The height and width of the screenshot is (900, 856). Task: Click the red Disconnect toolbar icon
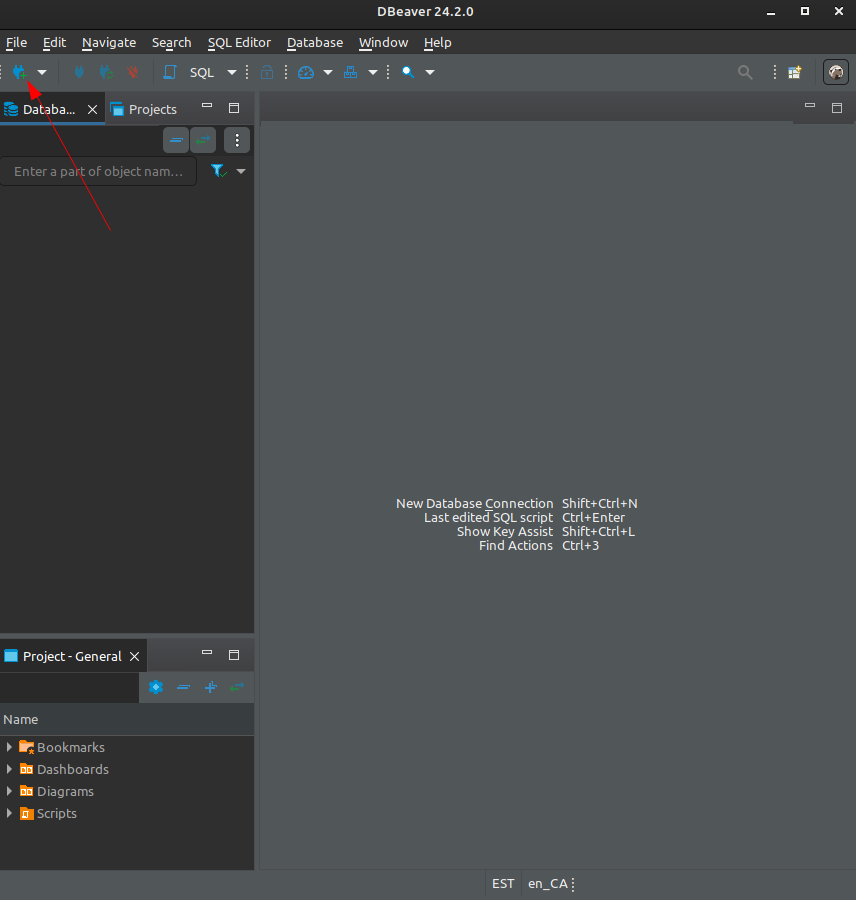[x=133, y=72]
